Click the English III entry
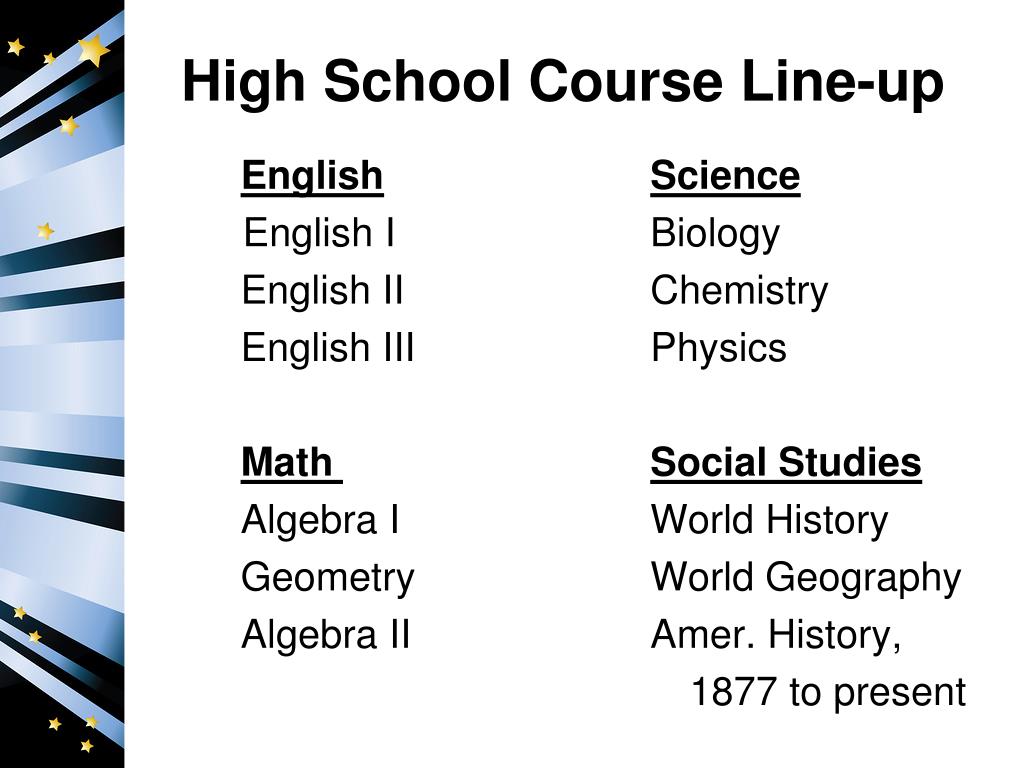Viewport: 1024px width, 768px height. [328, 347]
